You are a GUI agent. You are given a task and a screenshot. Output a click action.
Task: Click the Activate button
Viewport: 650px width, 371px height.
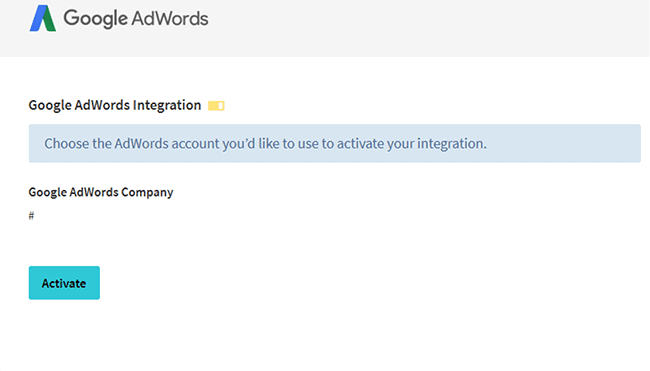(x=64, y=283)
